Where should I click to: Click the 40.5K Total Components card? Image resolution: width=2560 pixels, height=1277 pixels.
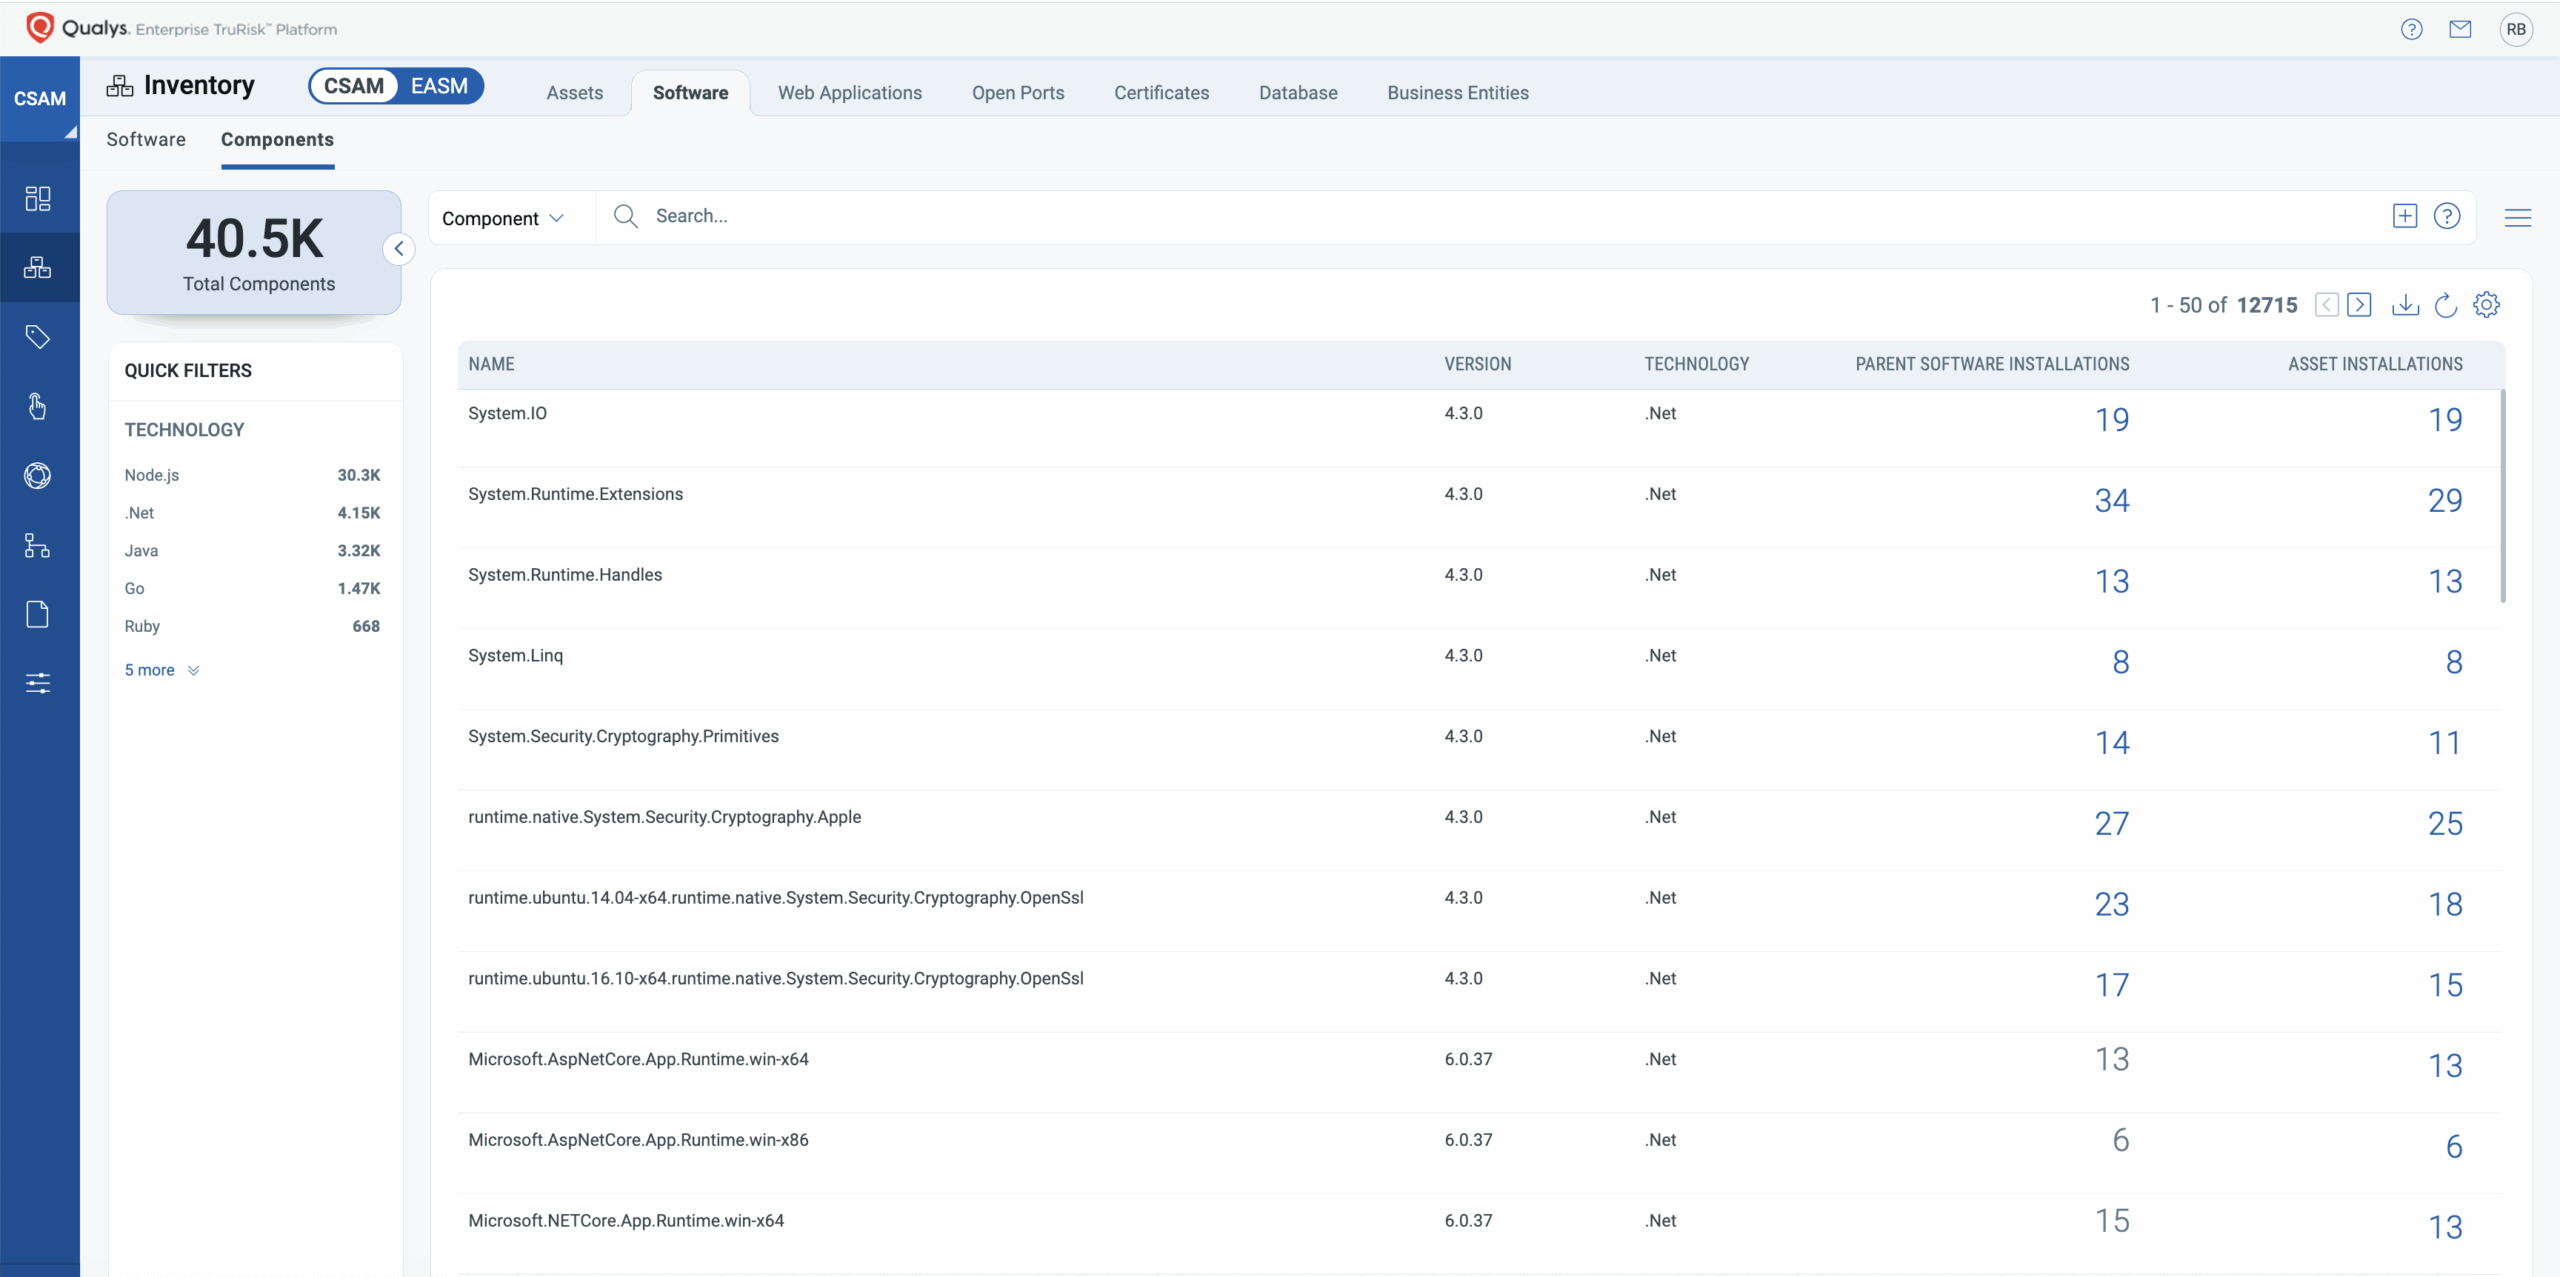point(254,253)
